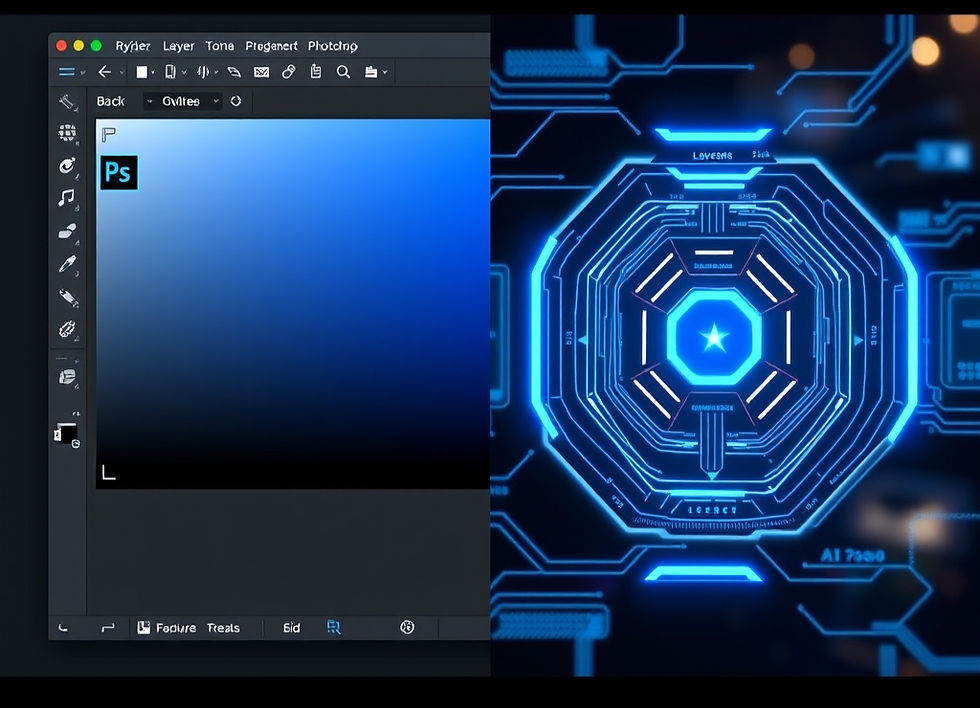
Task: Click the envelope mail icon
Action: point(261,72)
